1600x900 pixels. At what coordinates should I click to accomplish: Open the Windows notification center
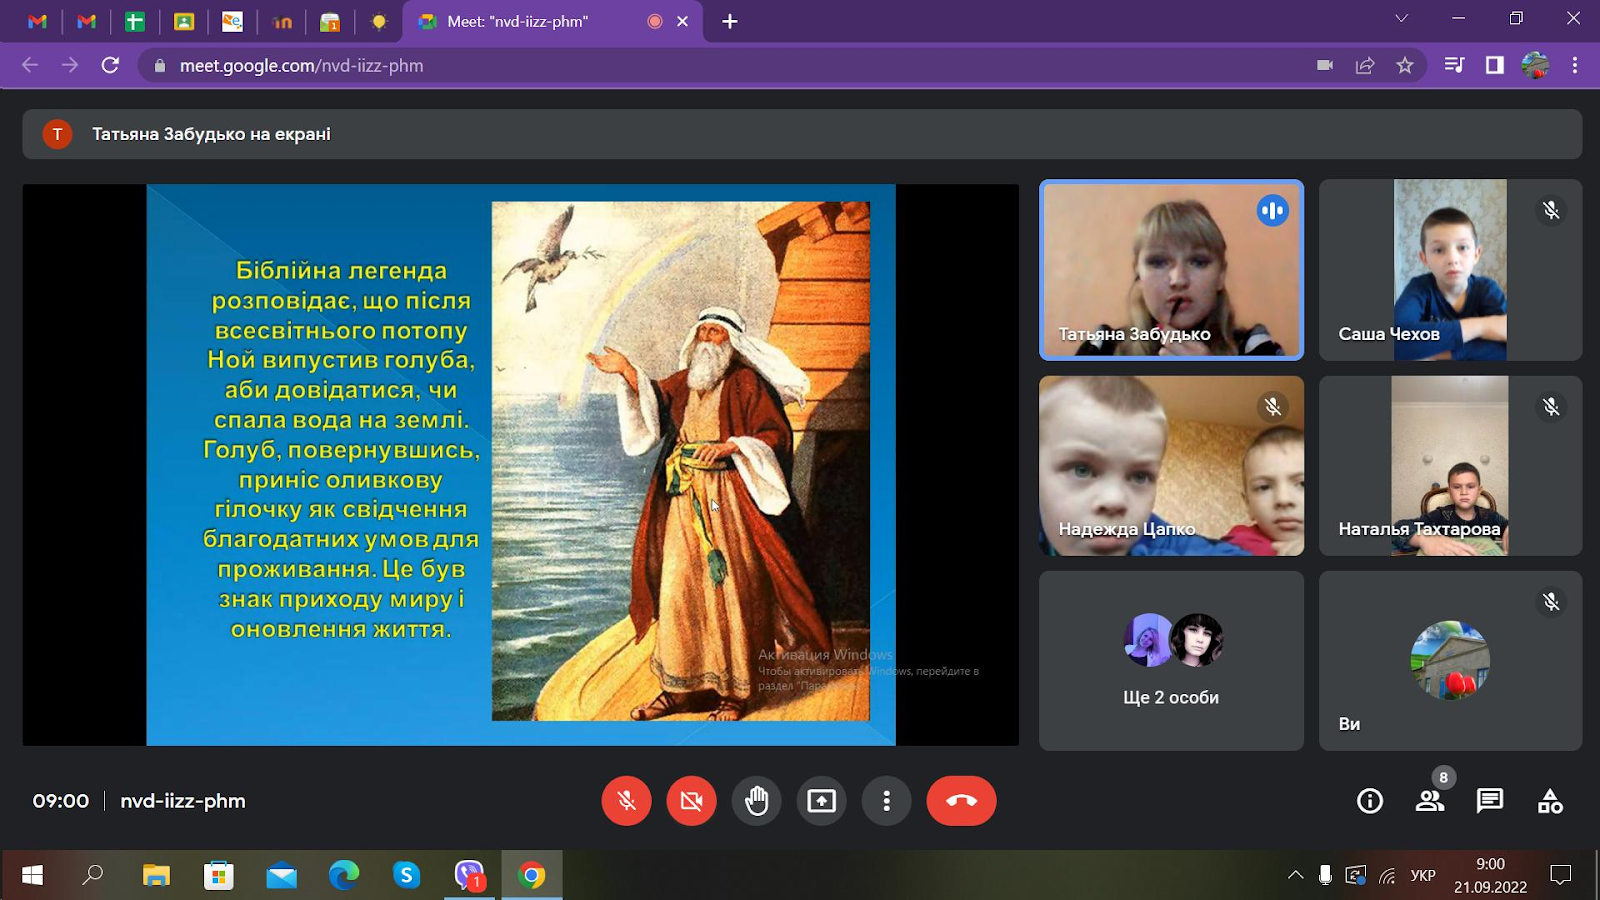[1561, 875]
